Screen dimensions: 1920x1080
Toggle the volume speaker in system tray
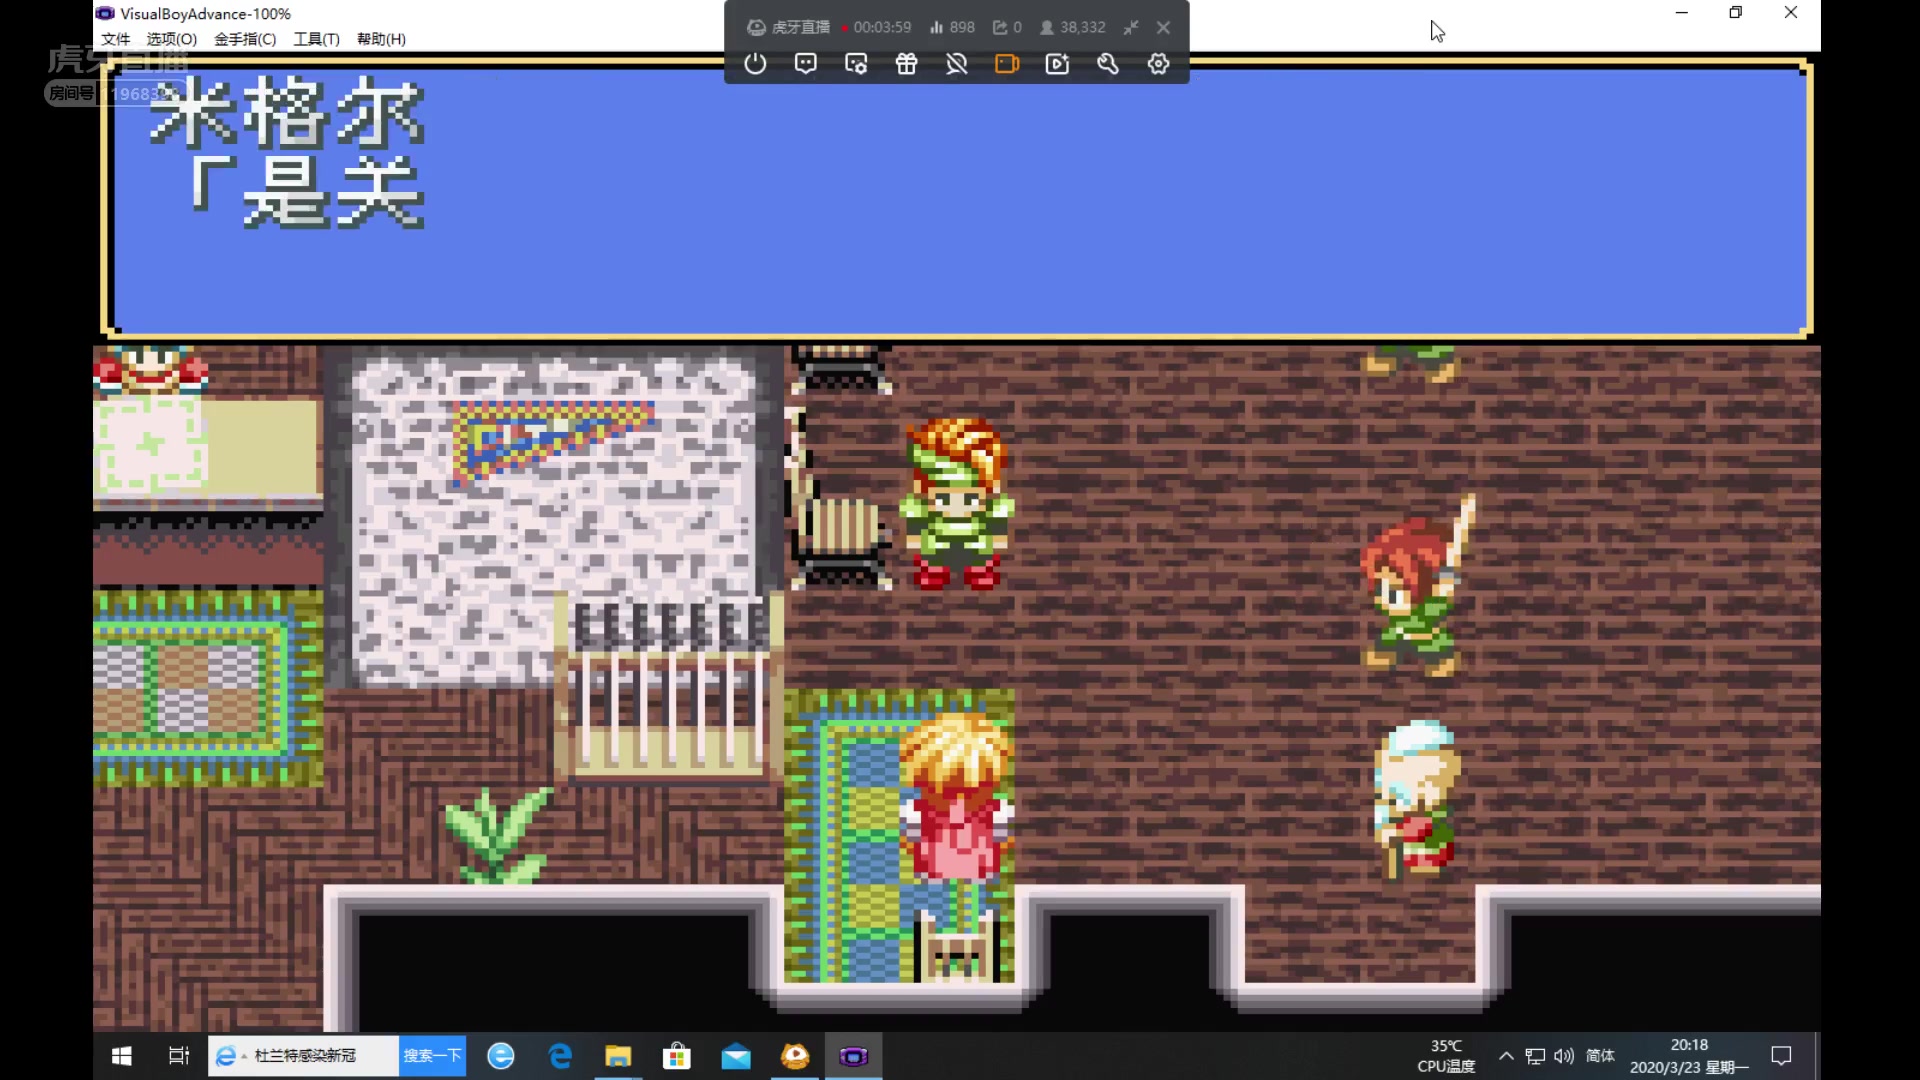click(x=1564, y=1056)
